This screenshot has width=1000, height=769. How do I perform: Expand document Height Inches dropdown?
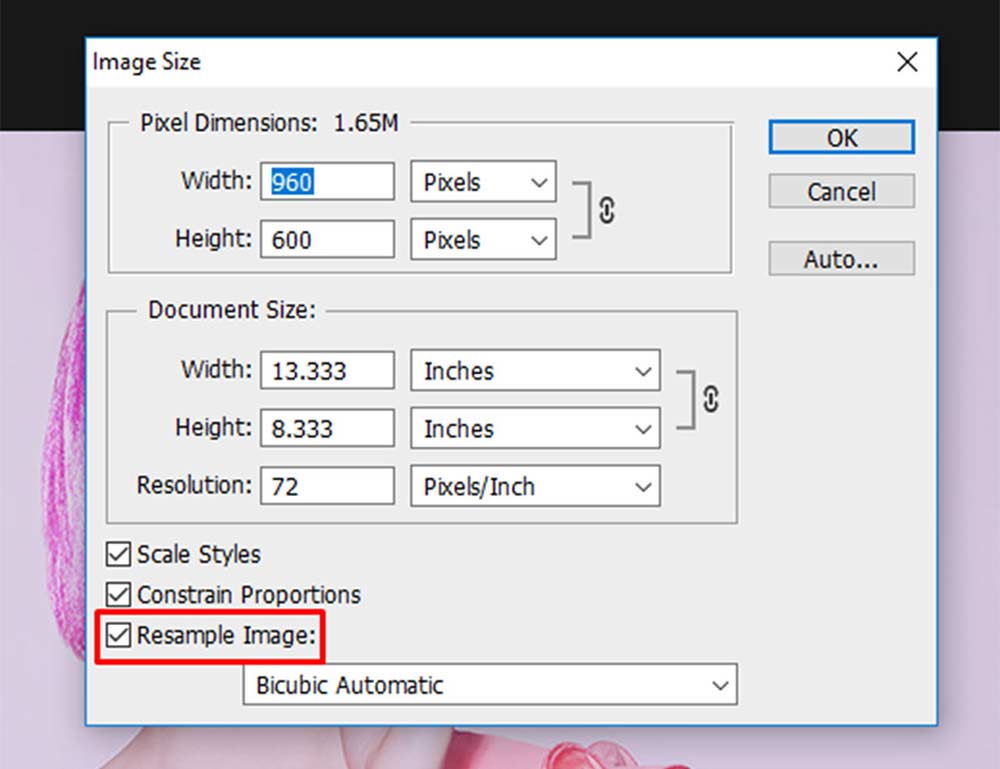[535, 428]
